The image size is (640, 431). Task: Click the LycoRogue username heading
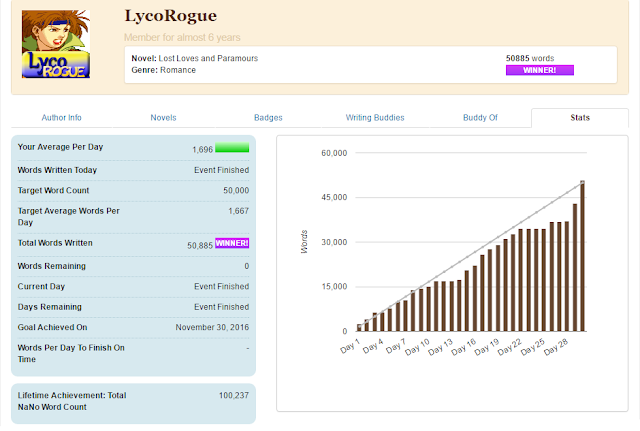coord(171,16)
